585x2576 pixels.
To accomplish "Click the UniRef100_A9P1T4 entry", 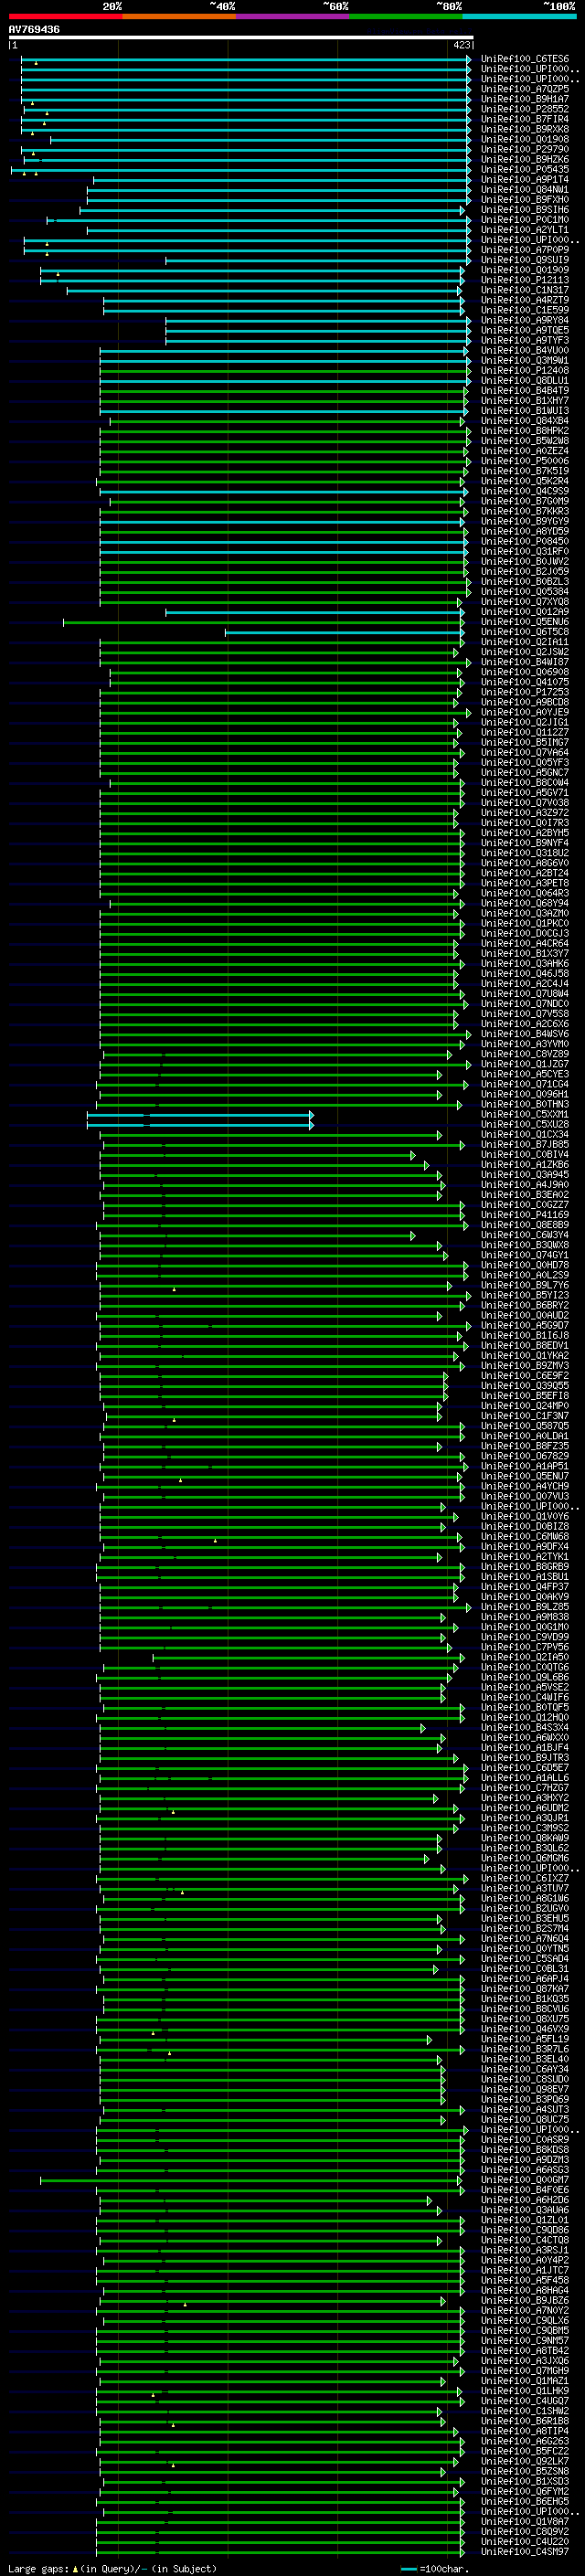I will coord(525,179).
